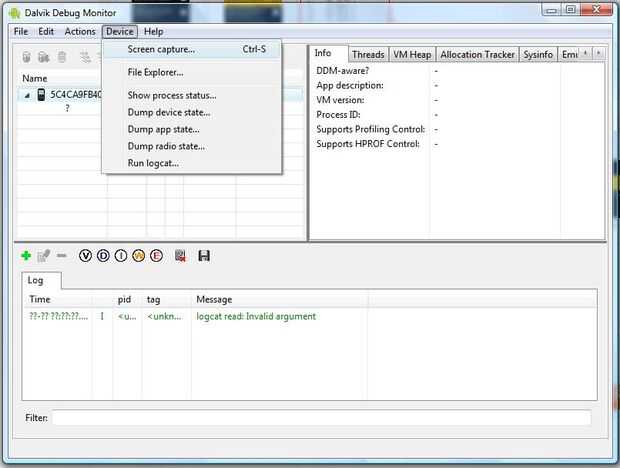Open the Edit menu

[46, 32]
